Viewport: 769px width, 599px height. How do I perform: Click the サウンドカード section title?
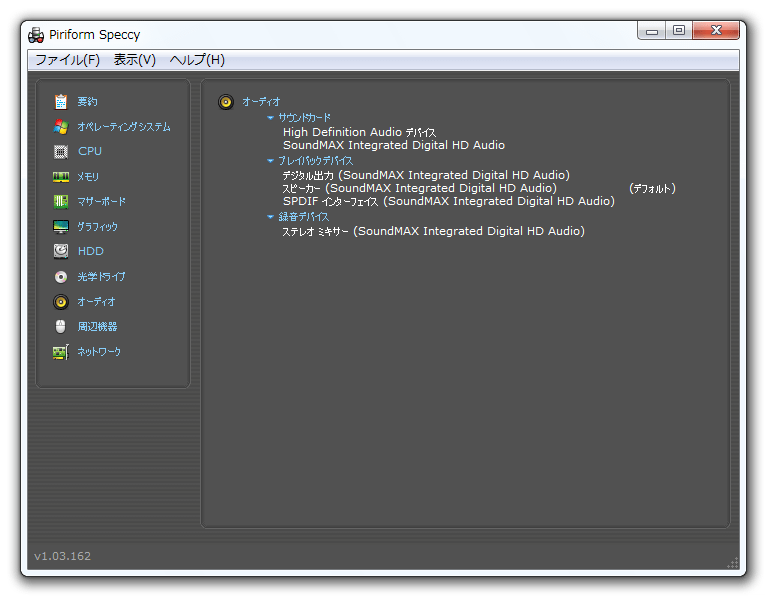[x=305, y=118]
